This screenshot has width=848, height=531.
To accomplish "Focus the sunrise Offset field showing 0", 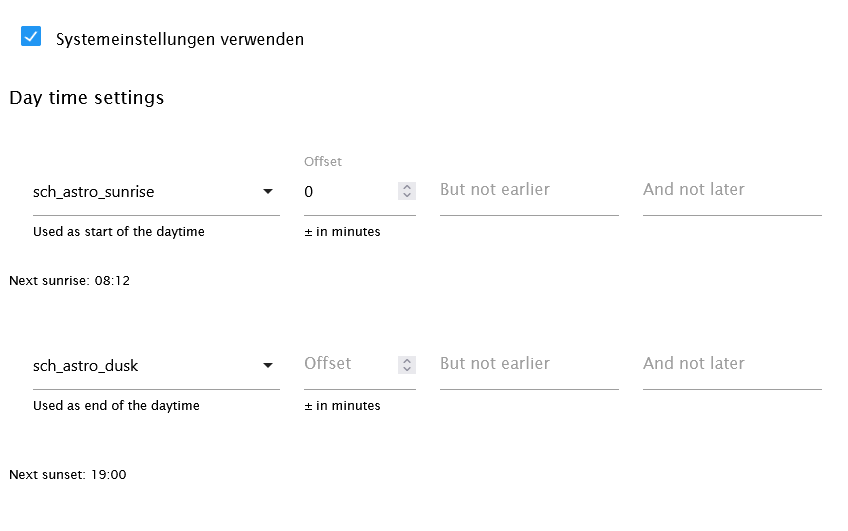I will (x=346, y=192).
